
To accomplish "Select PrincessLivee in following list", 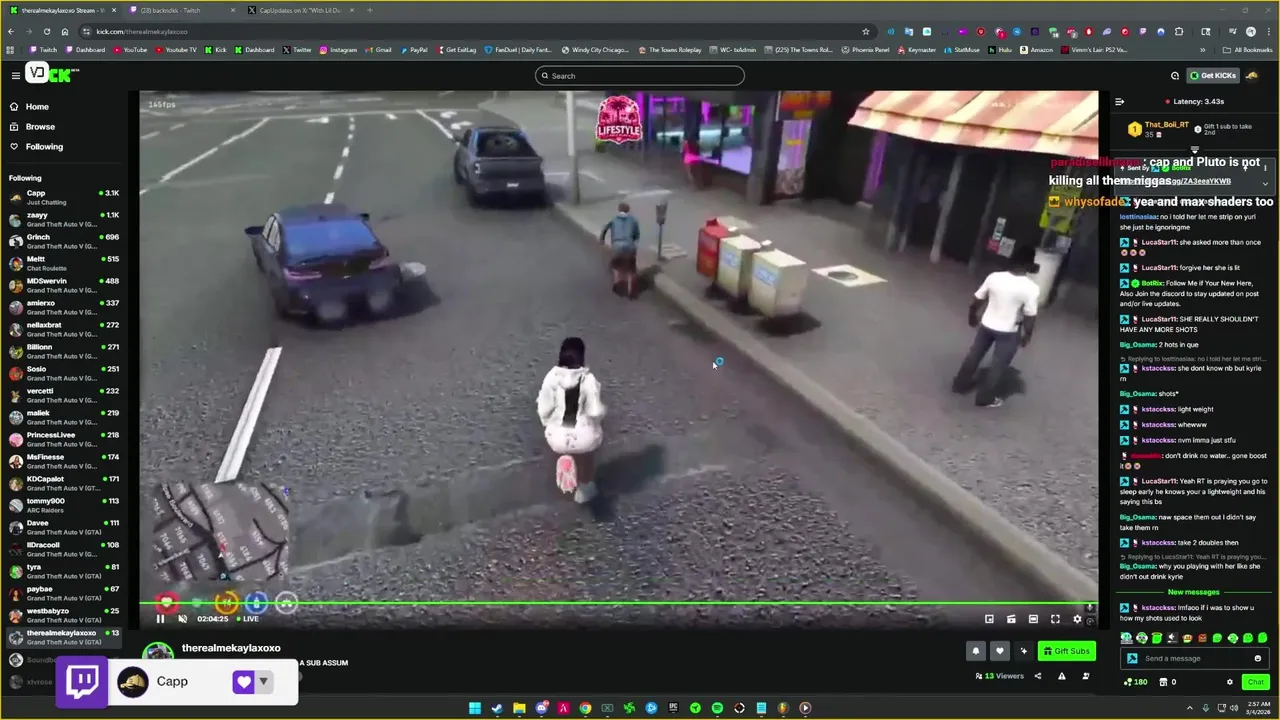I will coord(64,439).
